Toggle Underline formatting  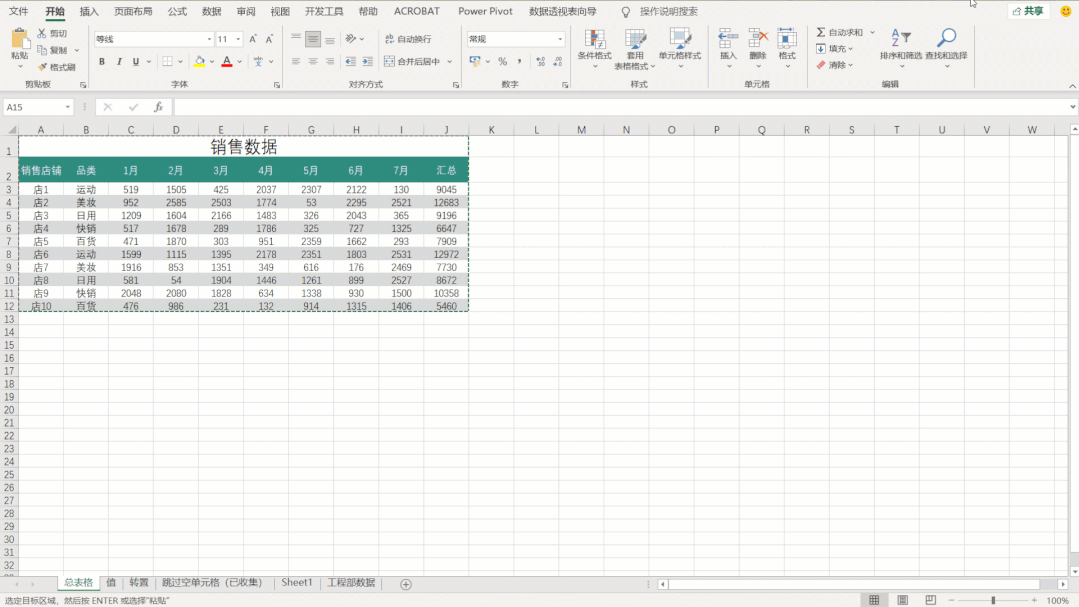pyautogui.click(x=136, y=61)
